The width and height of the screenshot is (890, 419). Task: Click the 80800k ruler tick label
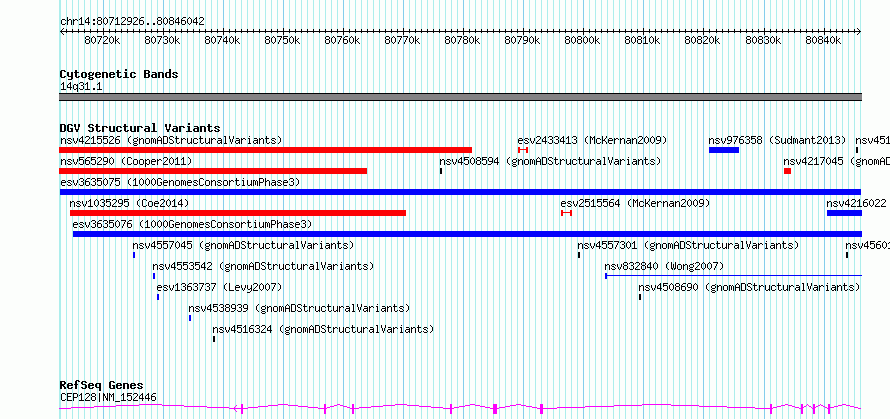[x=583, y=40]
